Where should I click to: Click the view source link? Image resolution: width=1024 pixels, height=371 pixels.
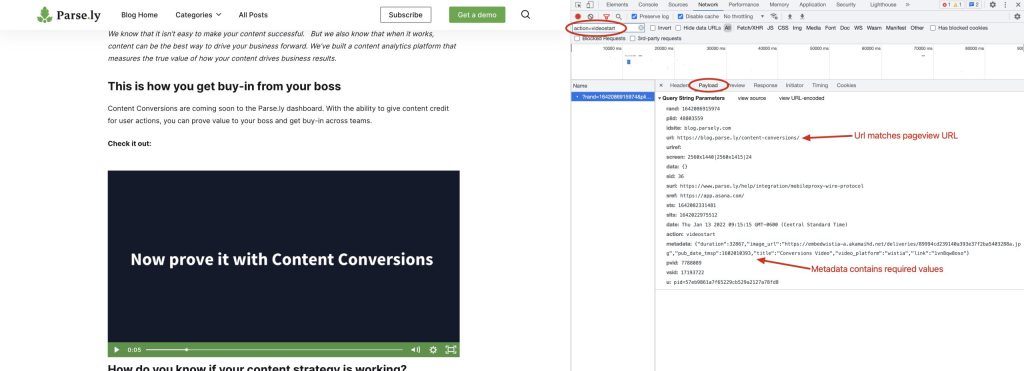[752, 98]
